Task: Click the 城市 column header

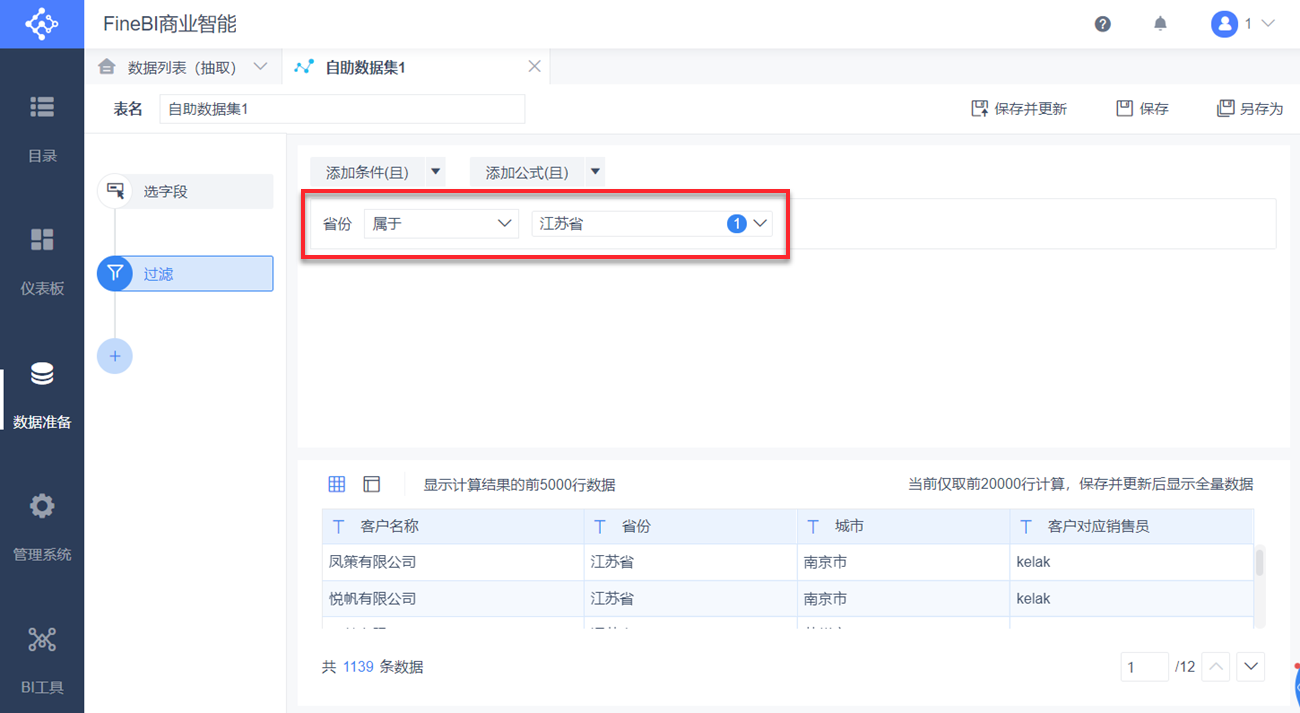Action: point(904,526)
